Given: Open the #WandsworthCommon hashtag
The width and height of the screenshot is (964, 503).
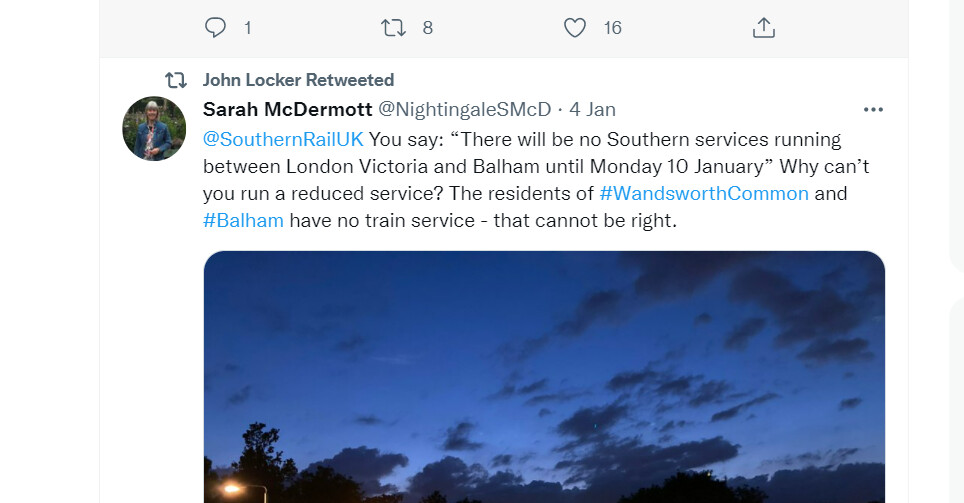Looking at the screenshot, I should (x=703, y=193).
